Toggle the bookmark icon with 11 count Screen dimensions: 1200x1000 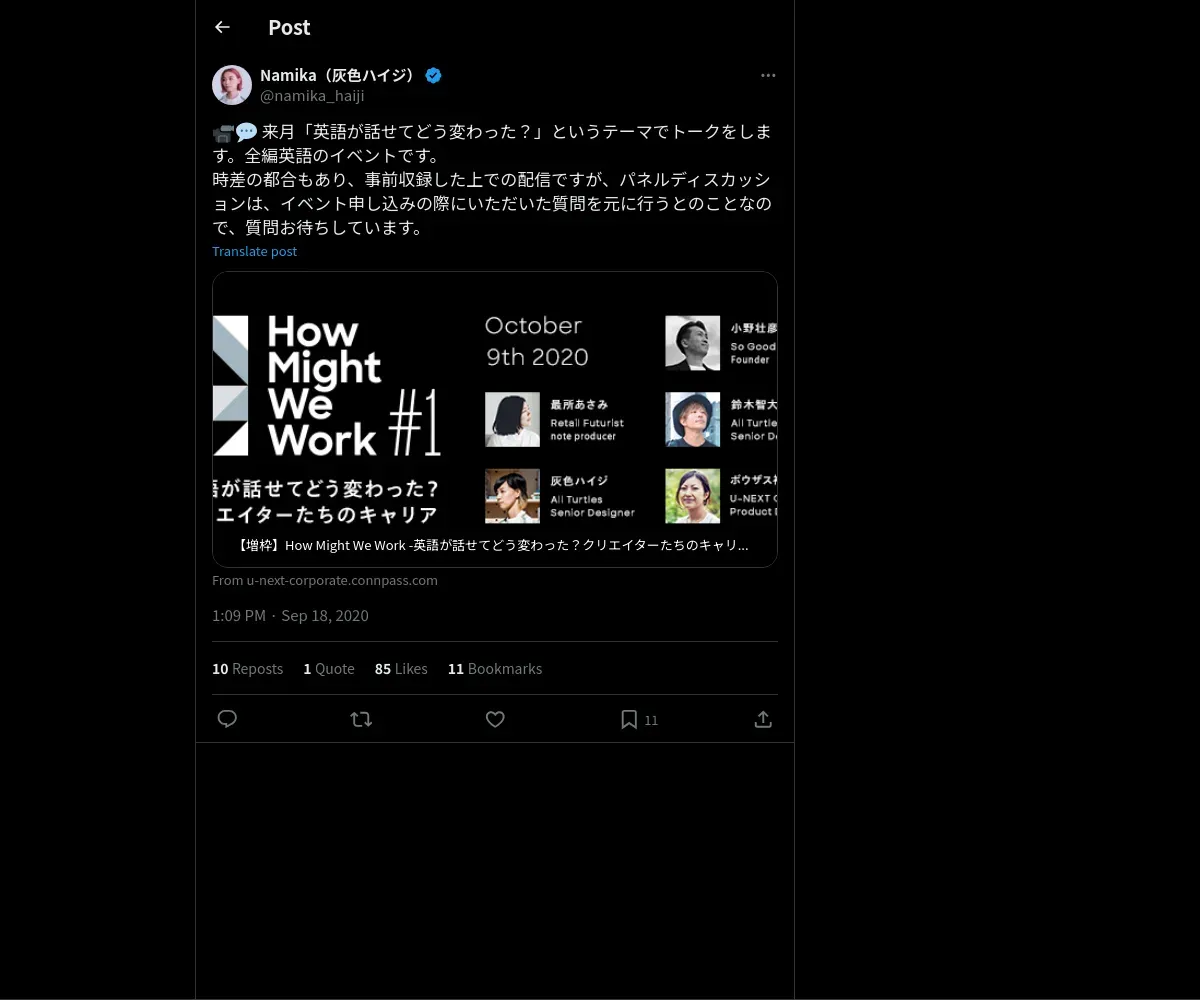point(639,719)
